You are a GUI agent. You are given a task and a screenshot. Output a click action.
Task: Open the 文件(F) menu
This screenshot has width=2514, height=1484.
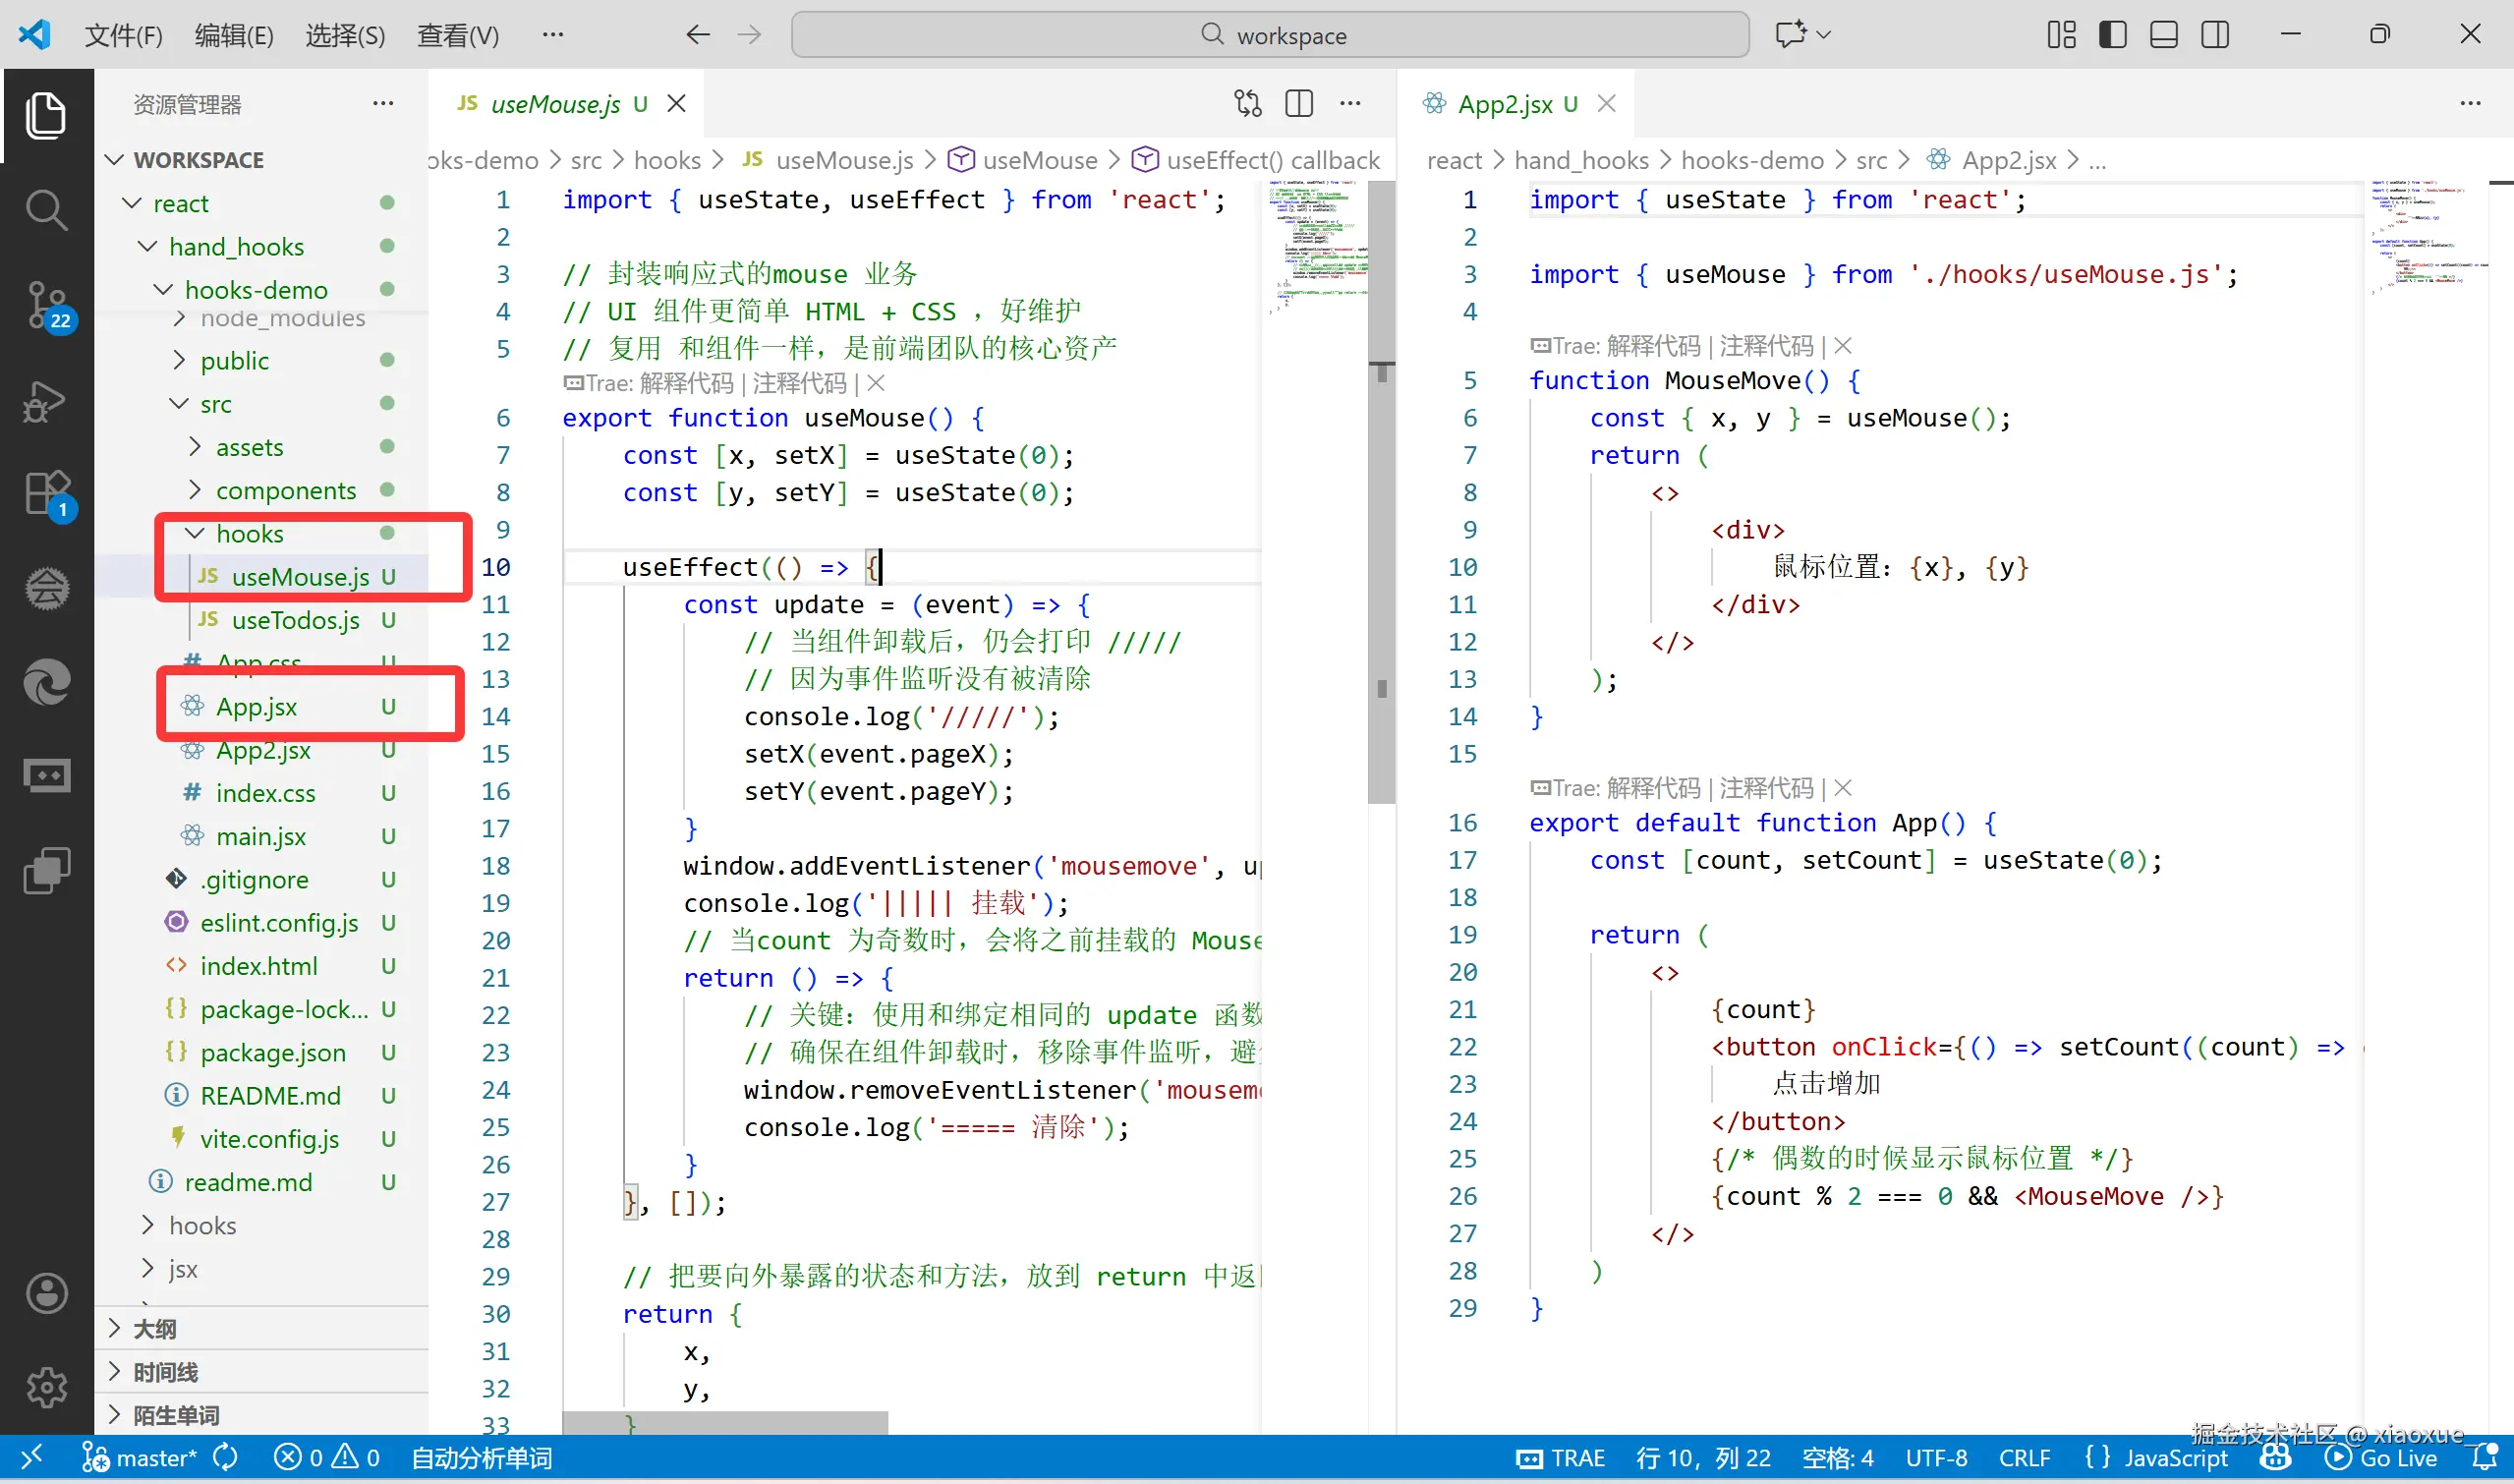pos(123,36)
